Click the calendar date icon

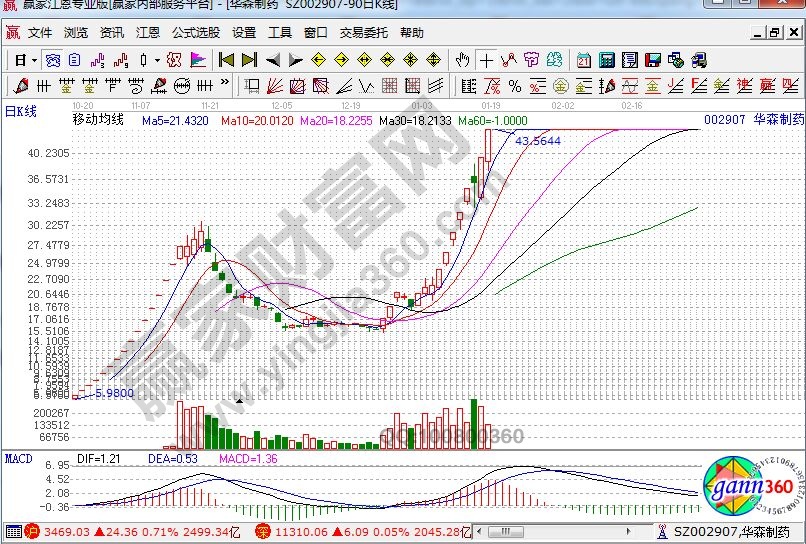point(584,59)
